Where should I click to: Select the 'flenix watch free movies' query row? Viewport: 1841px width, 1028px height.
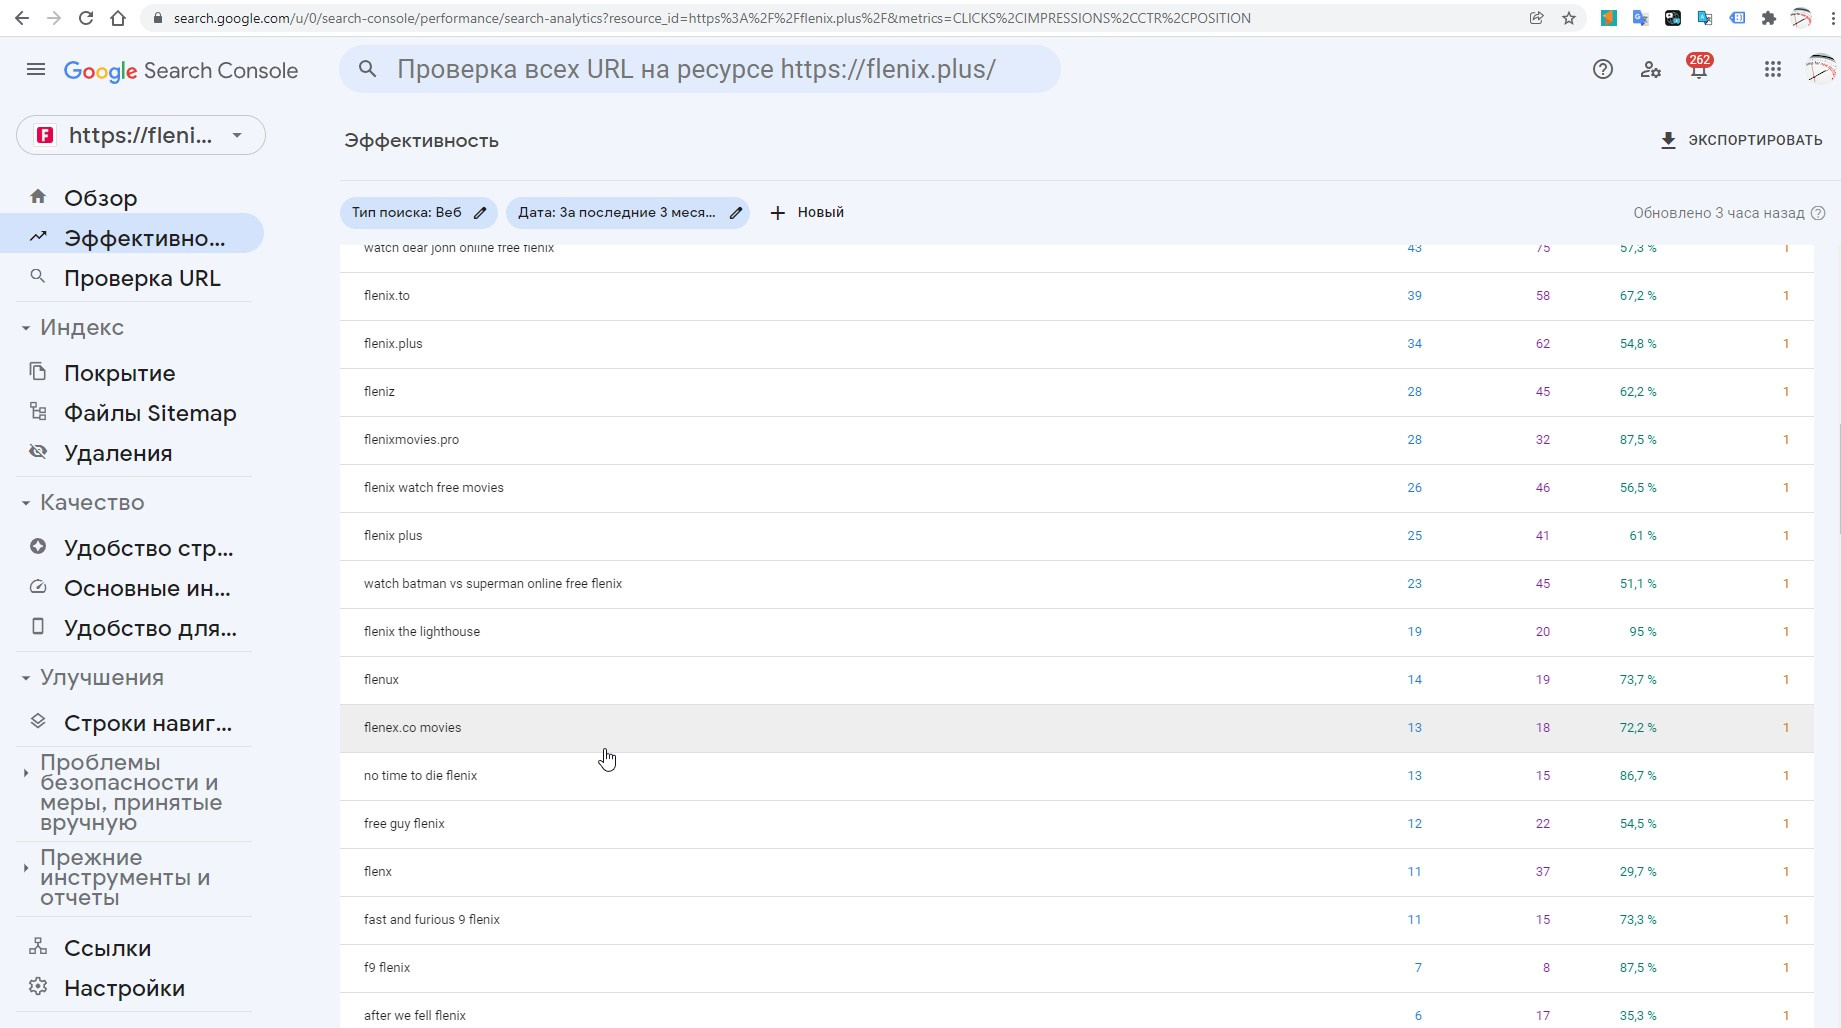coord(434,488)
